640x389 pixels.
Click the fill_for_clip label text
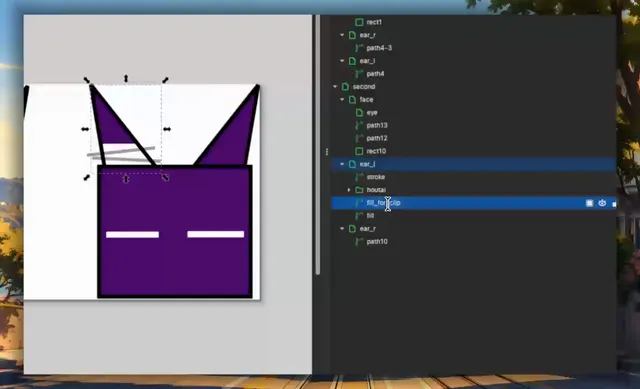383,203
